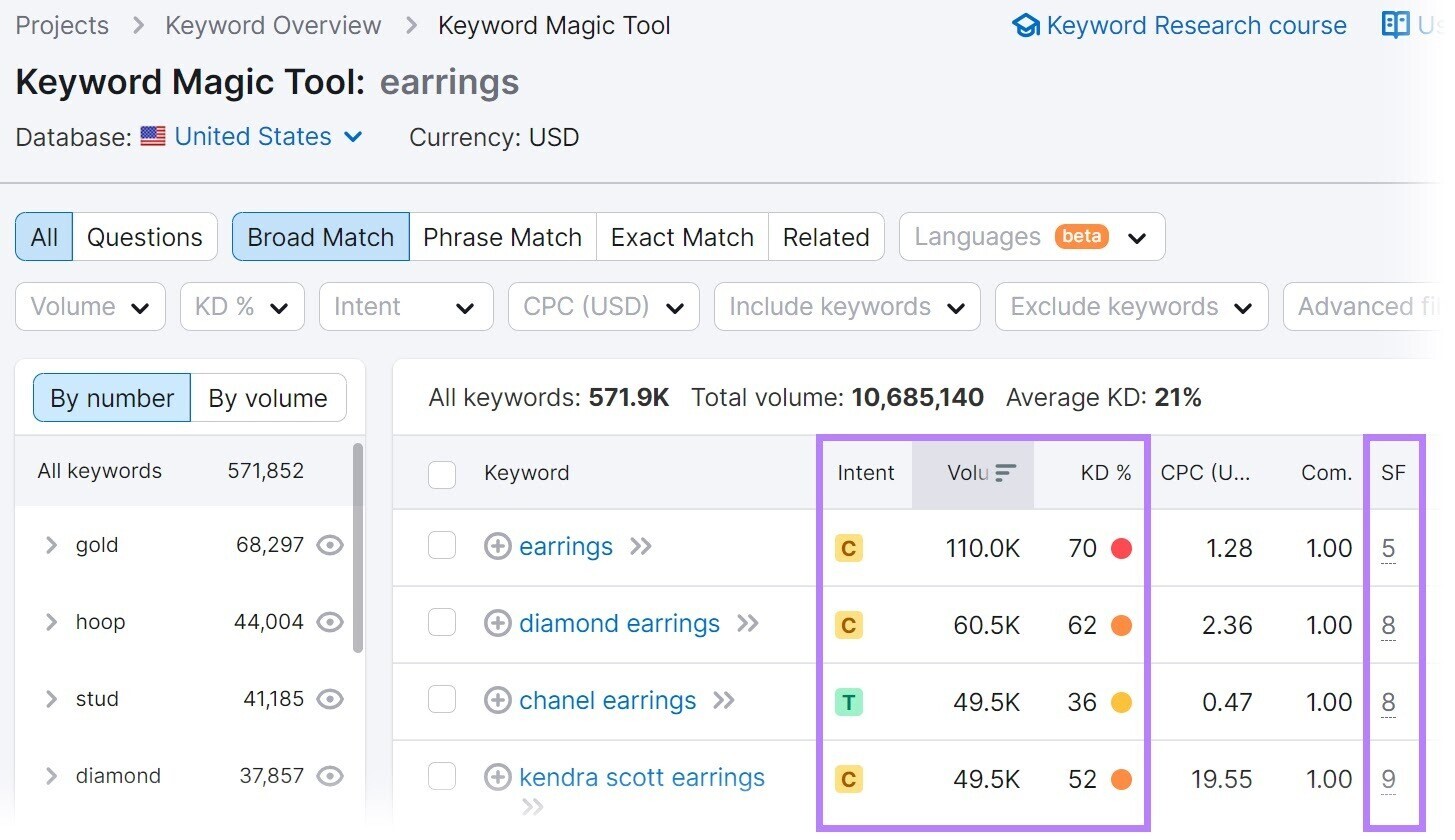Switch to the Related match tab
The height and width of the screenshot is (840, 1455).
click(x=826, y=236)
